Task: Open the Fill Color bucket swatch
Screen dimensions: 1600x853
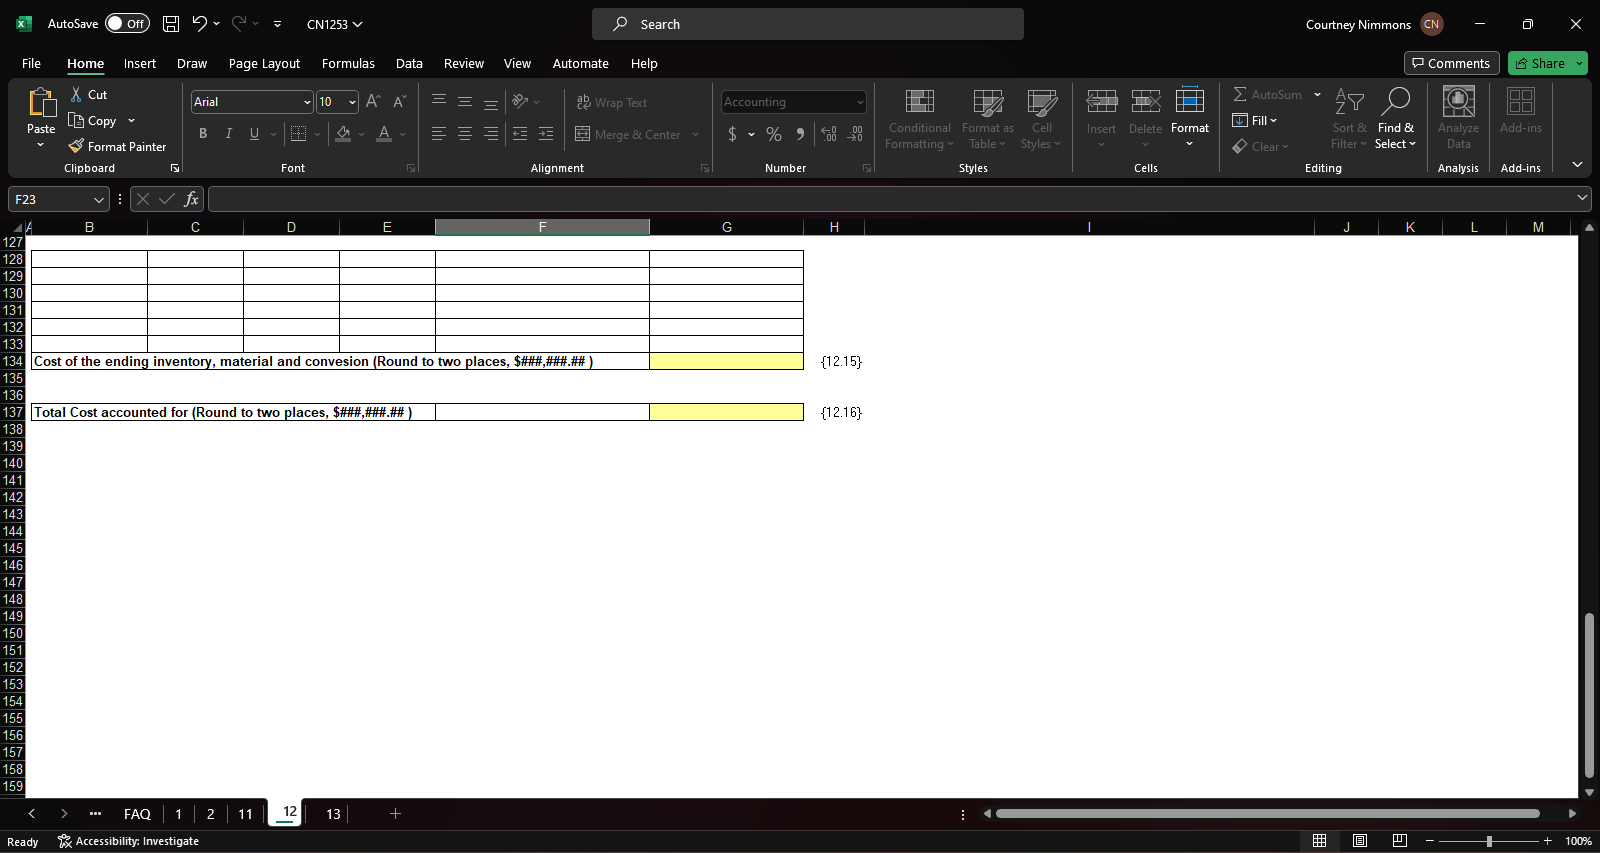Action: coord(343,134)
